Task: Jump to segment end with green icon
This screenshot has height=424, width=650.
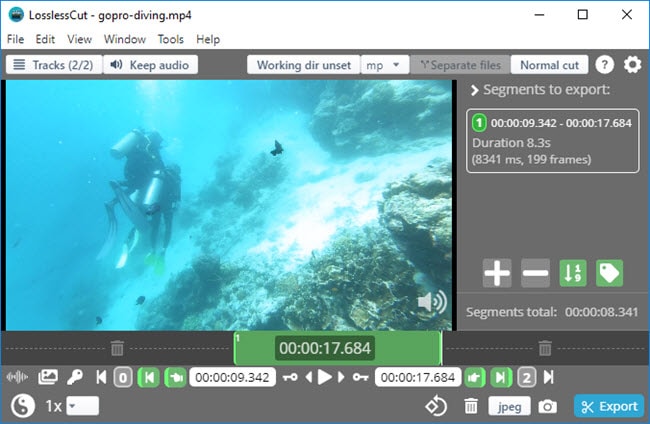Action: (x=501, y=378)
